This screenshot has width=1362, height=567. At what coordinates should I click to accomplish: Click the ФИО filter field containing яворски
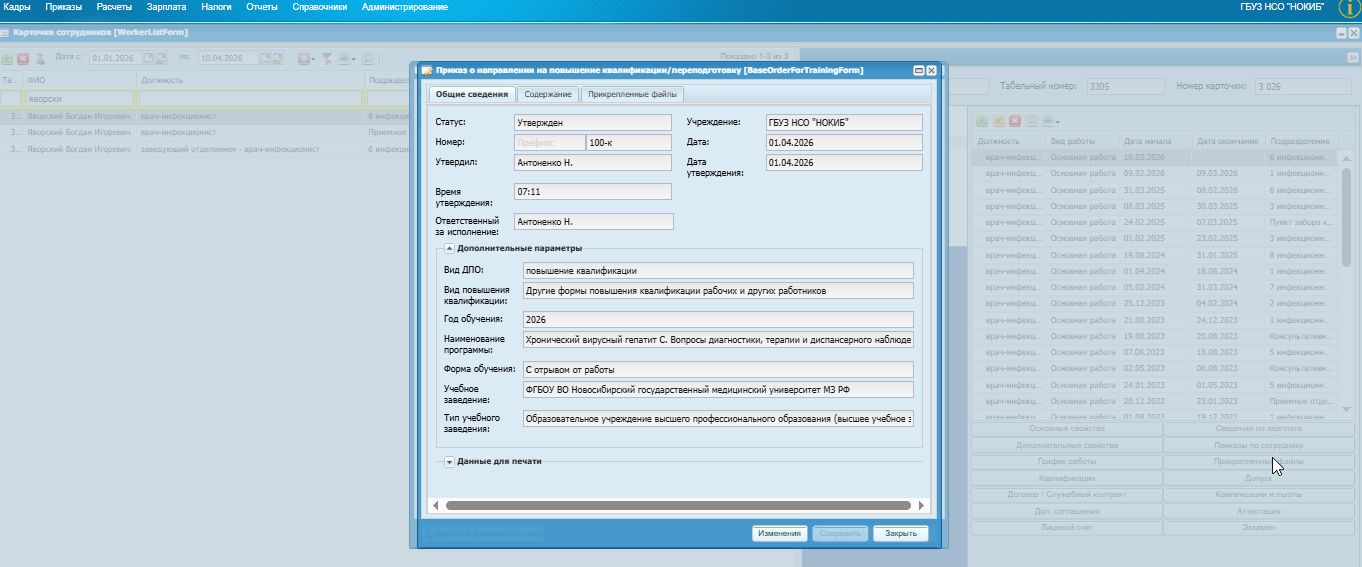[79, 99]
